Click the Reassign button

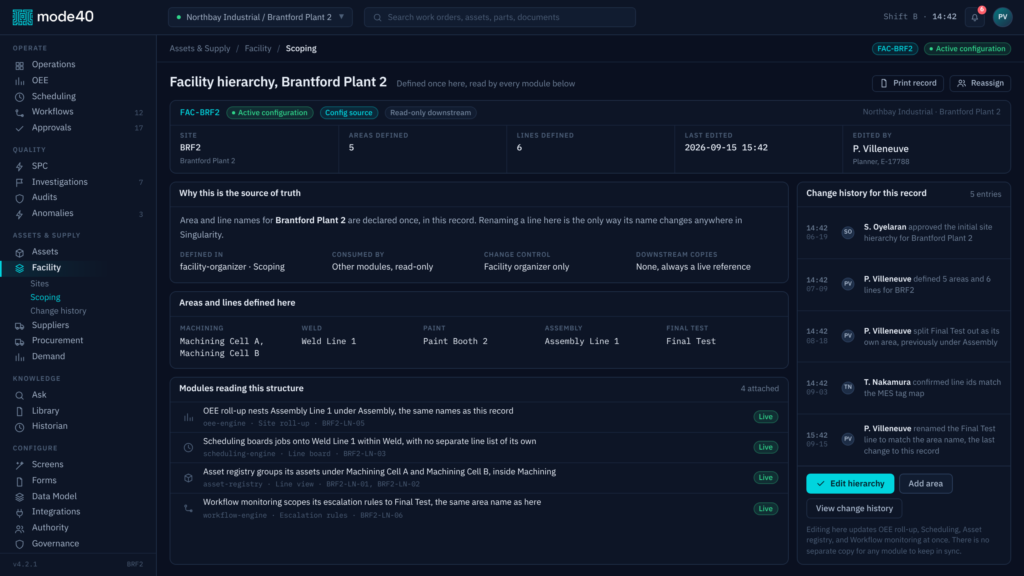pyautogui.click(x=980, y=83)
